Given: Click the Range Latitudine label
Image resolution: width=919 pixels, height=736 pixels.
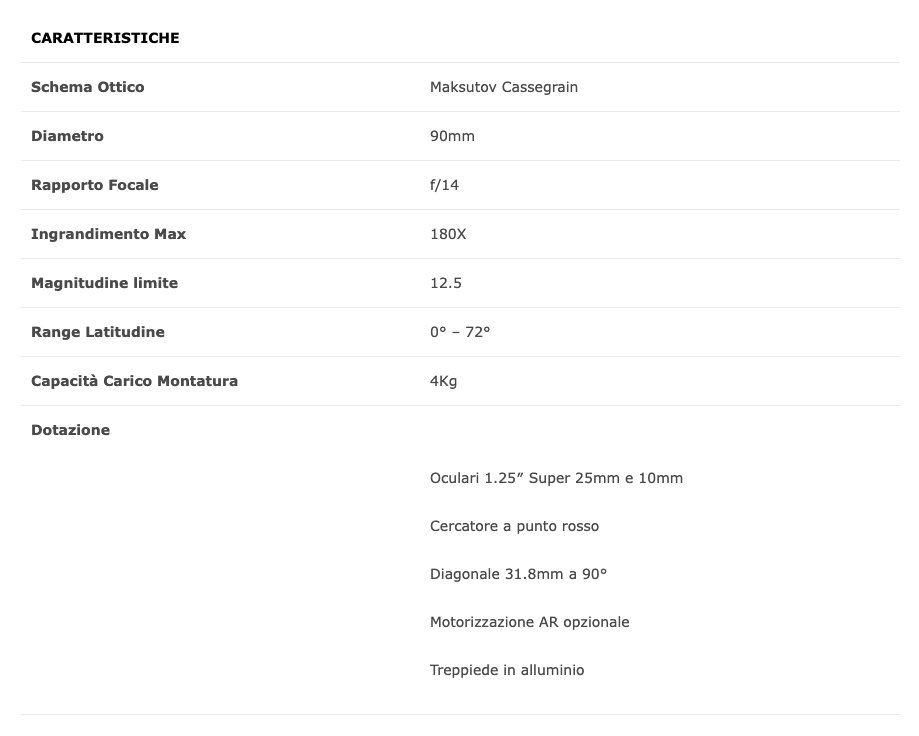Looking at the screenshot, I should click(98, 332).
